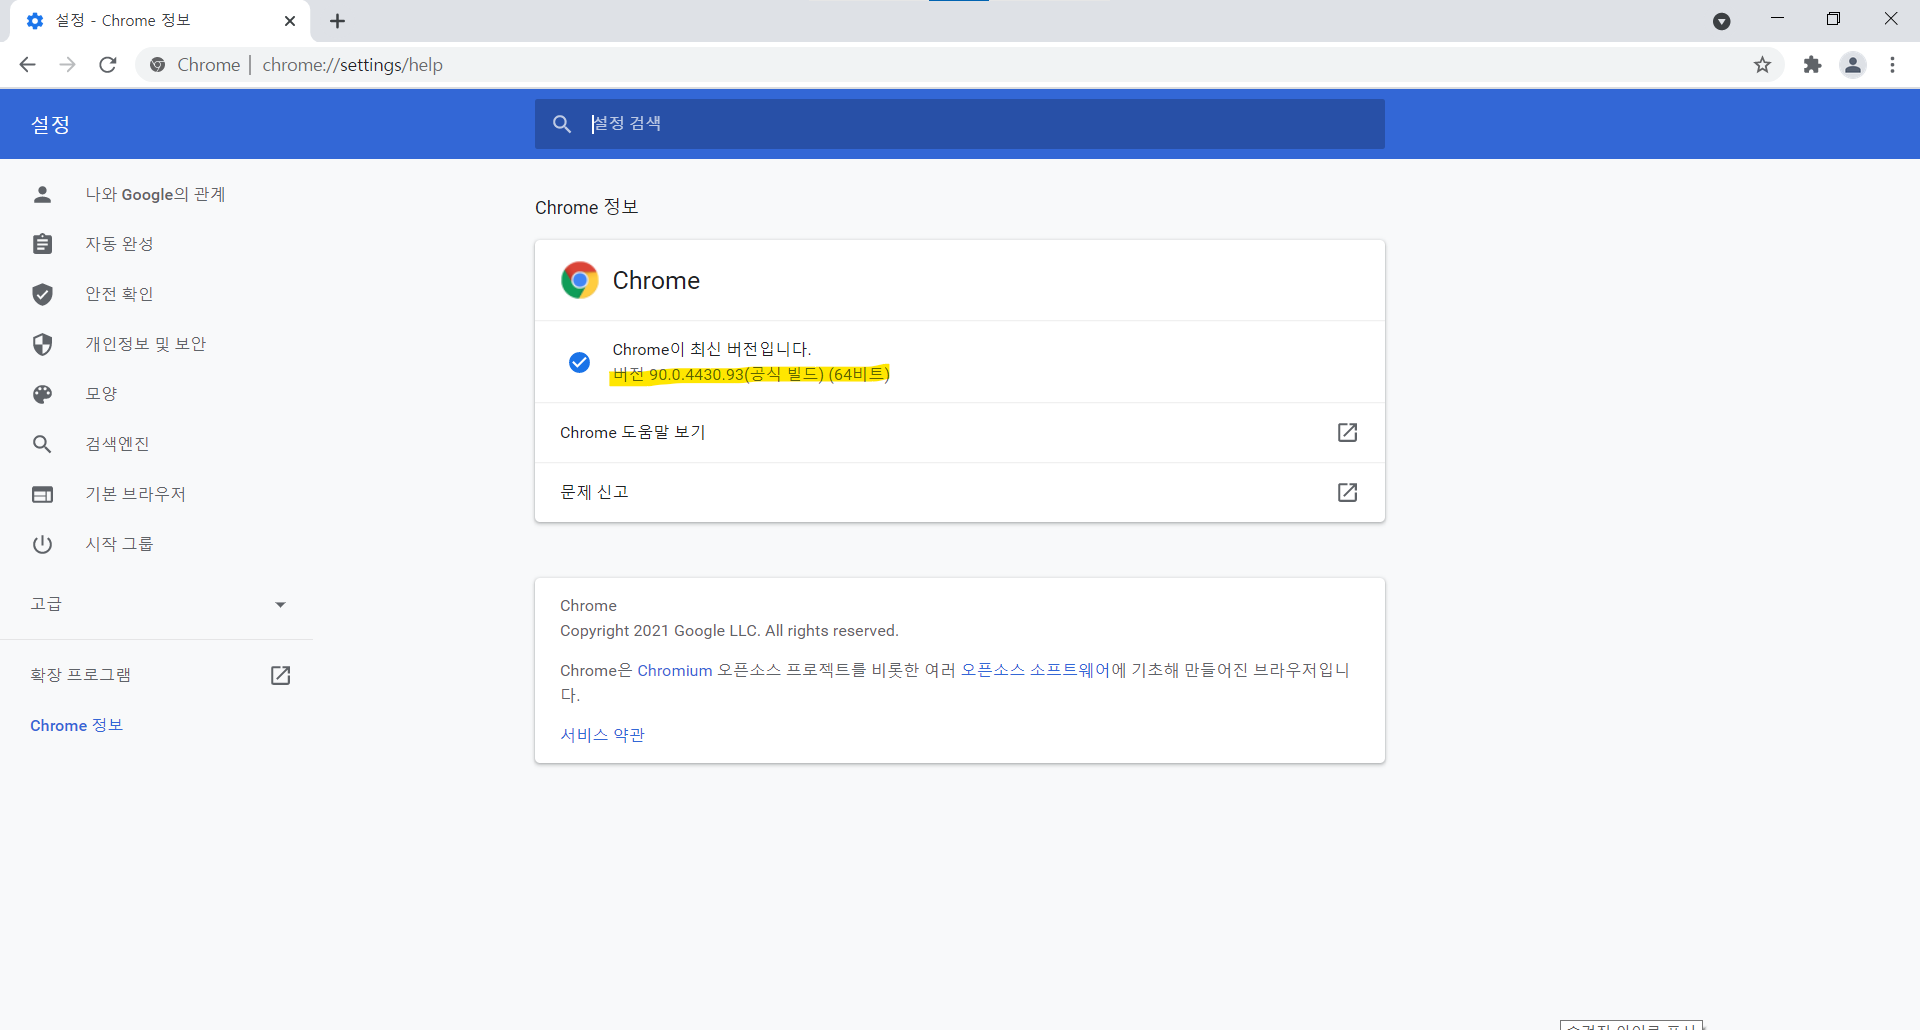This screenshot has height=1030, width=1920.
Task: Click the shield icon for '개인정보 및 보안'
Action: click(x=42, y=344)
